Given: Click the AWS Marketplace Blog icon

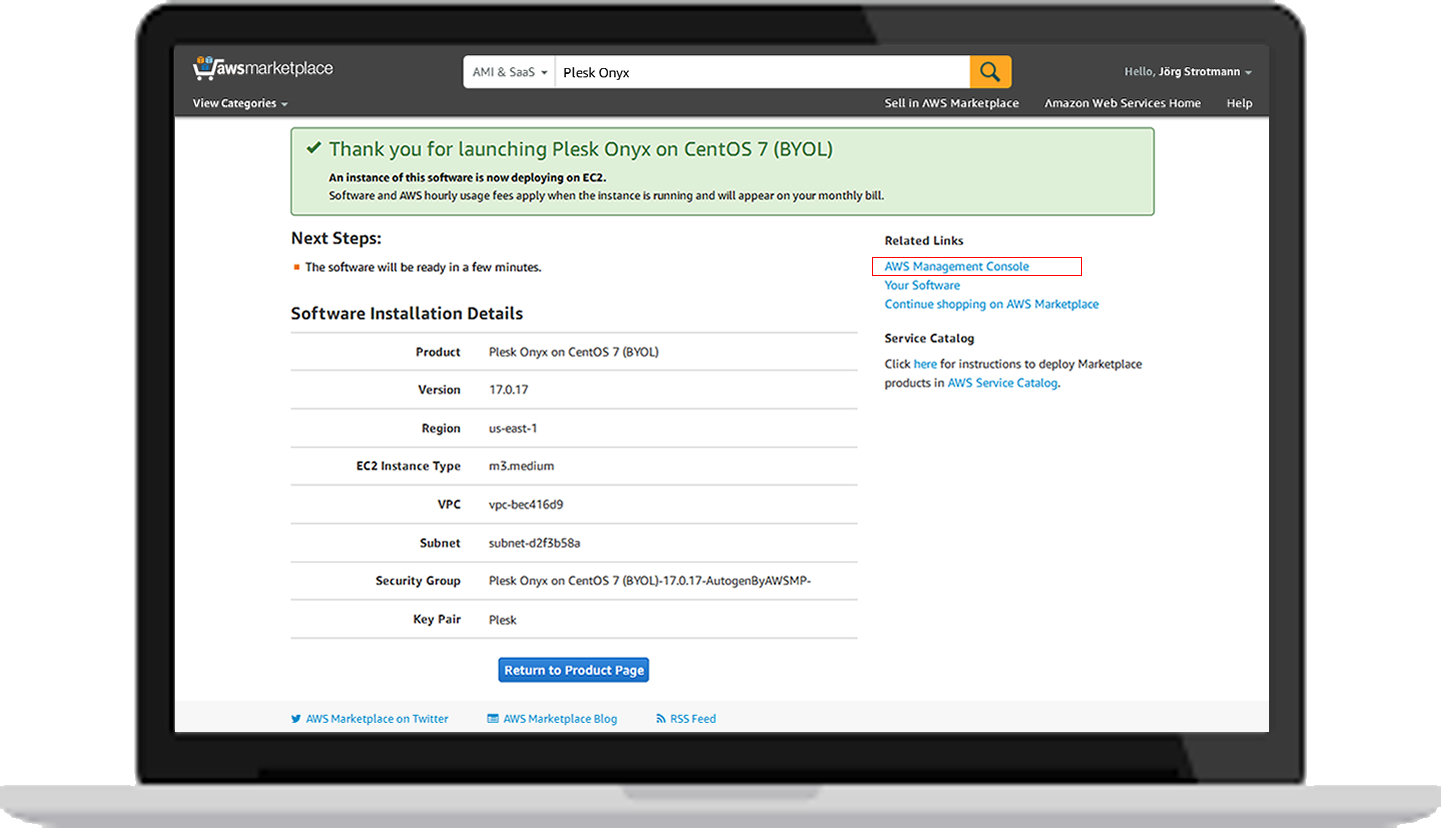Looking at the screenshot, I should 493,719.
